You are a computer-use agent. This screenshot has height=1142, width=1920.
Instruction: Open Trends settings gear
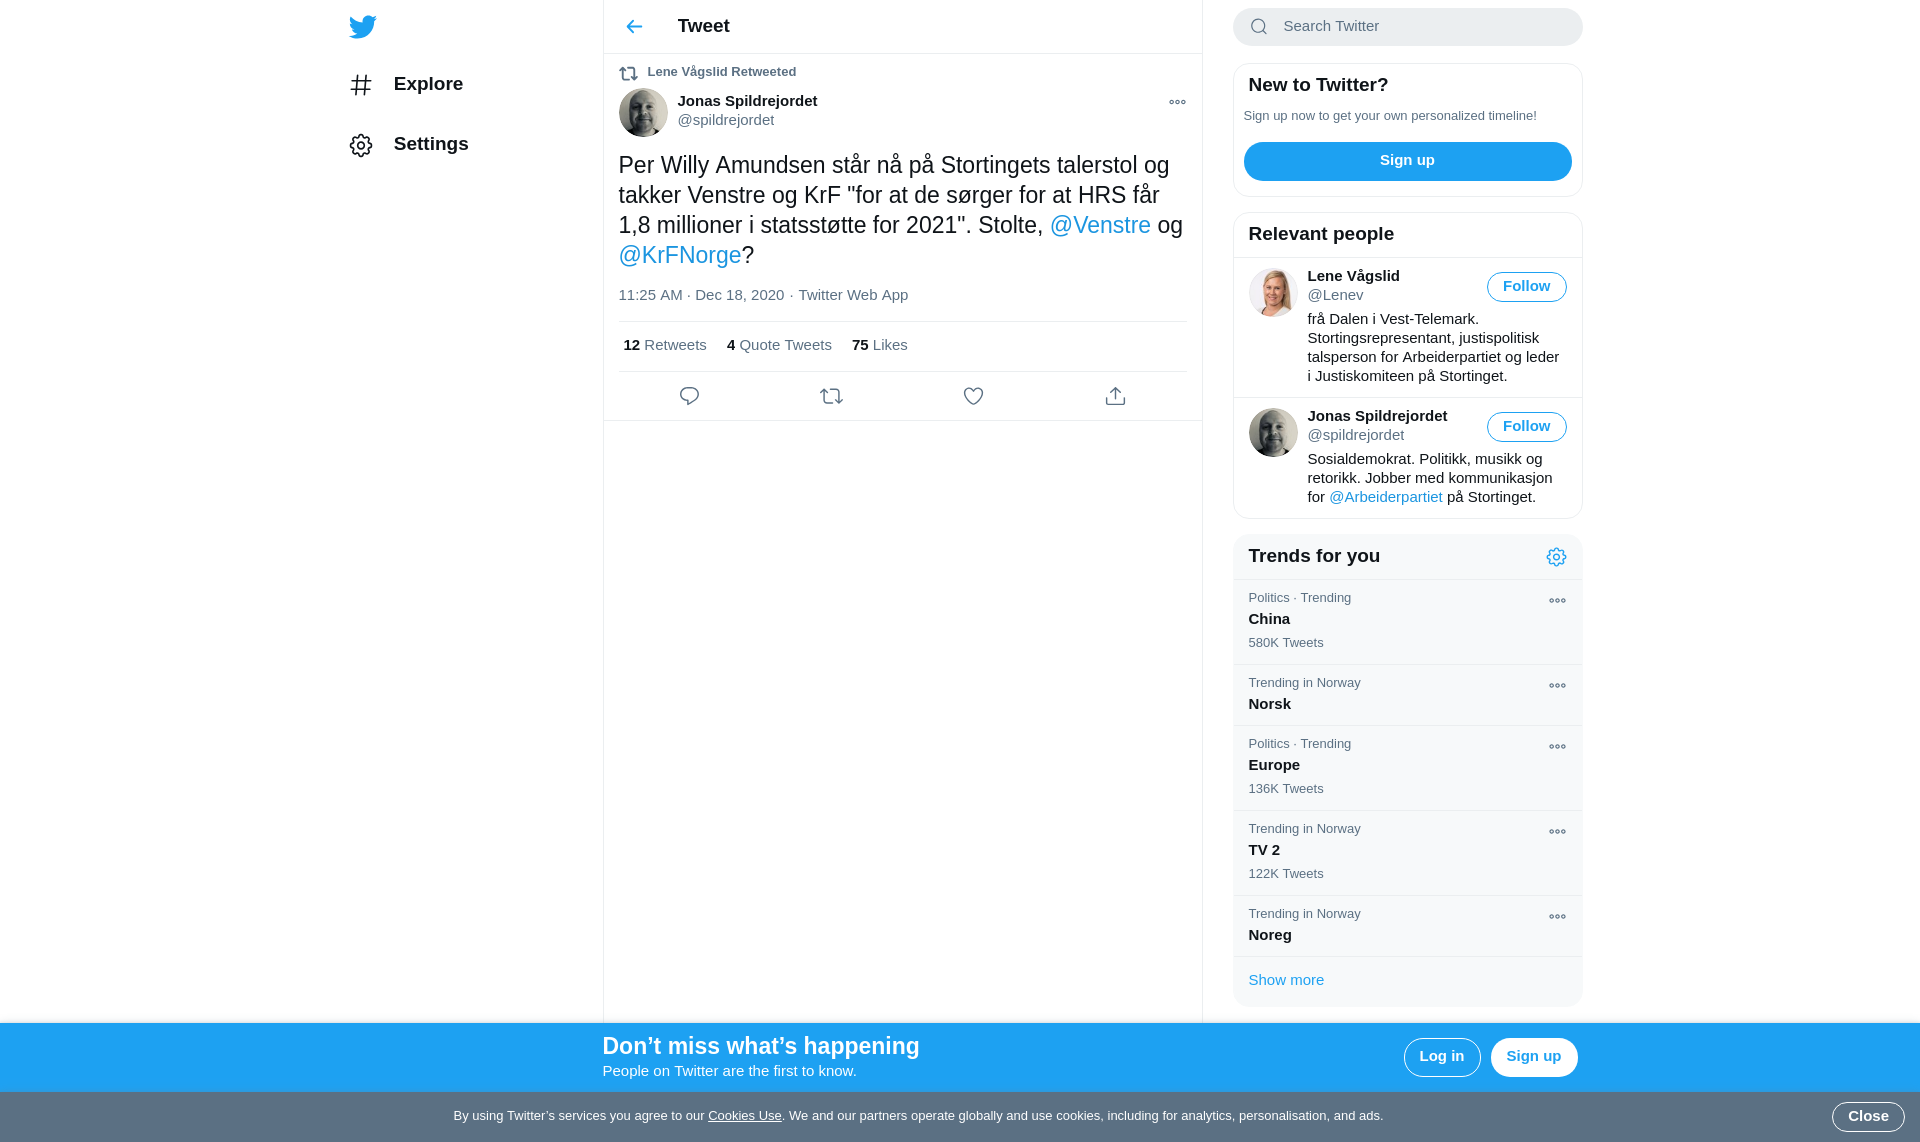(1556, 557)
